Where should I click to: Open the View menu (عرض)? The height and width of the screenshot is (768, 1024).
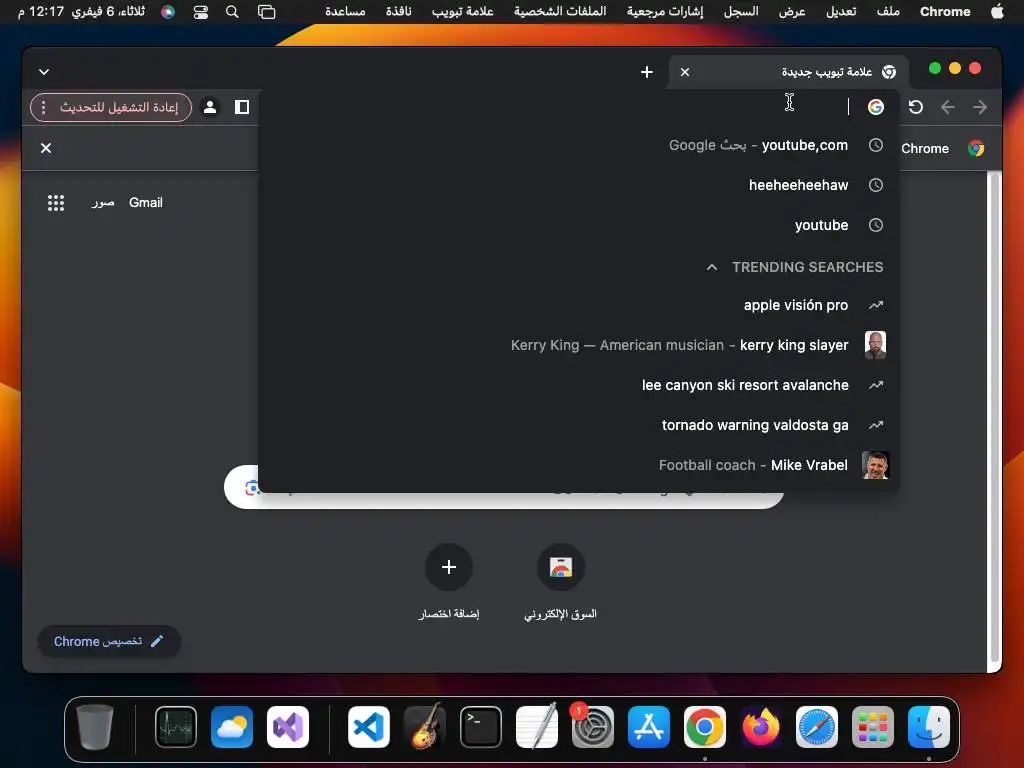click(x=792, y=12)
